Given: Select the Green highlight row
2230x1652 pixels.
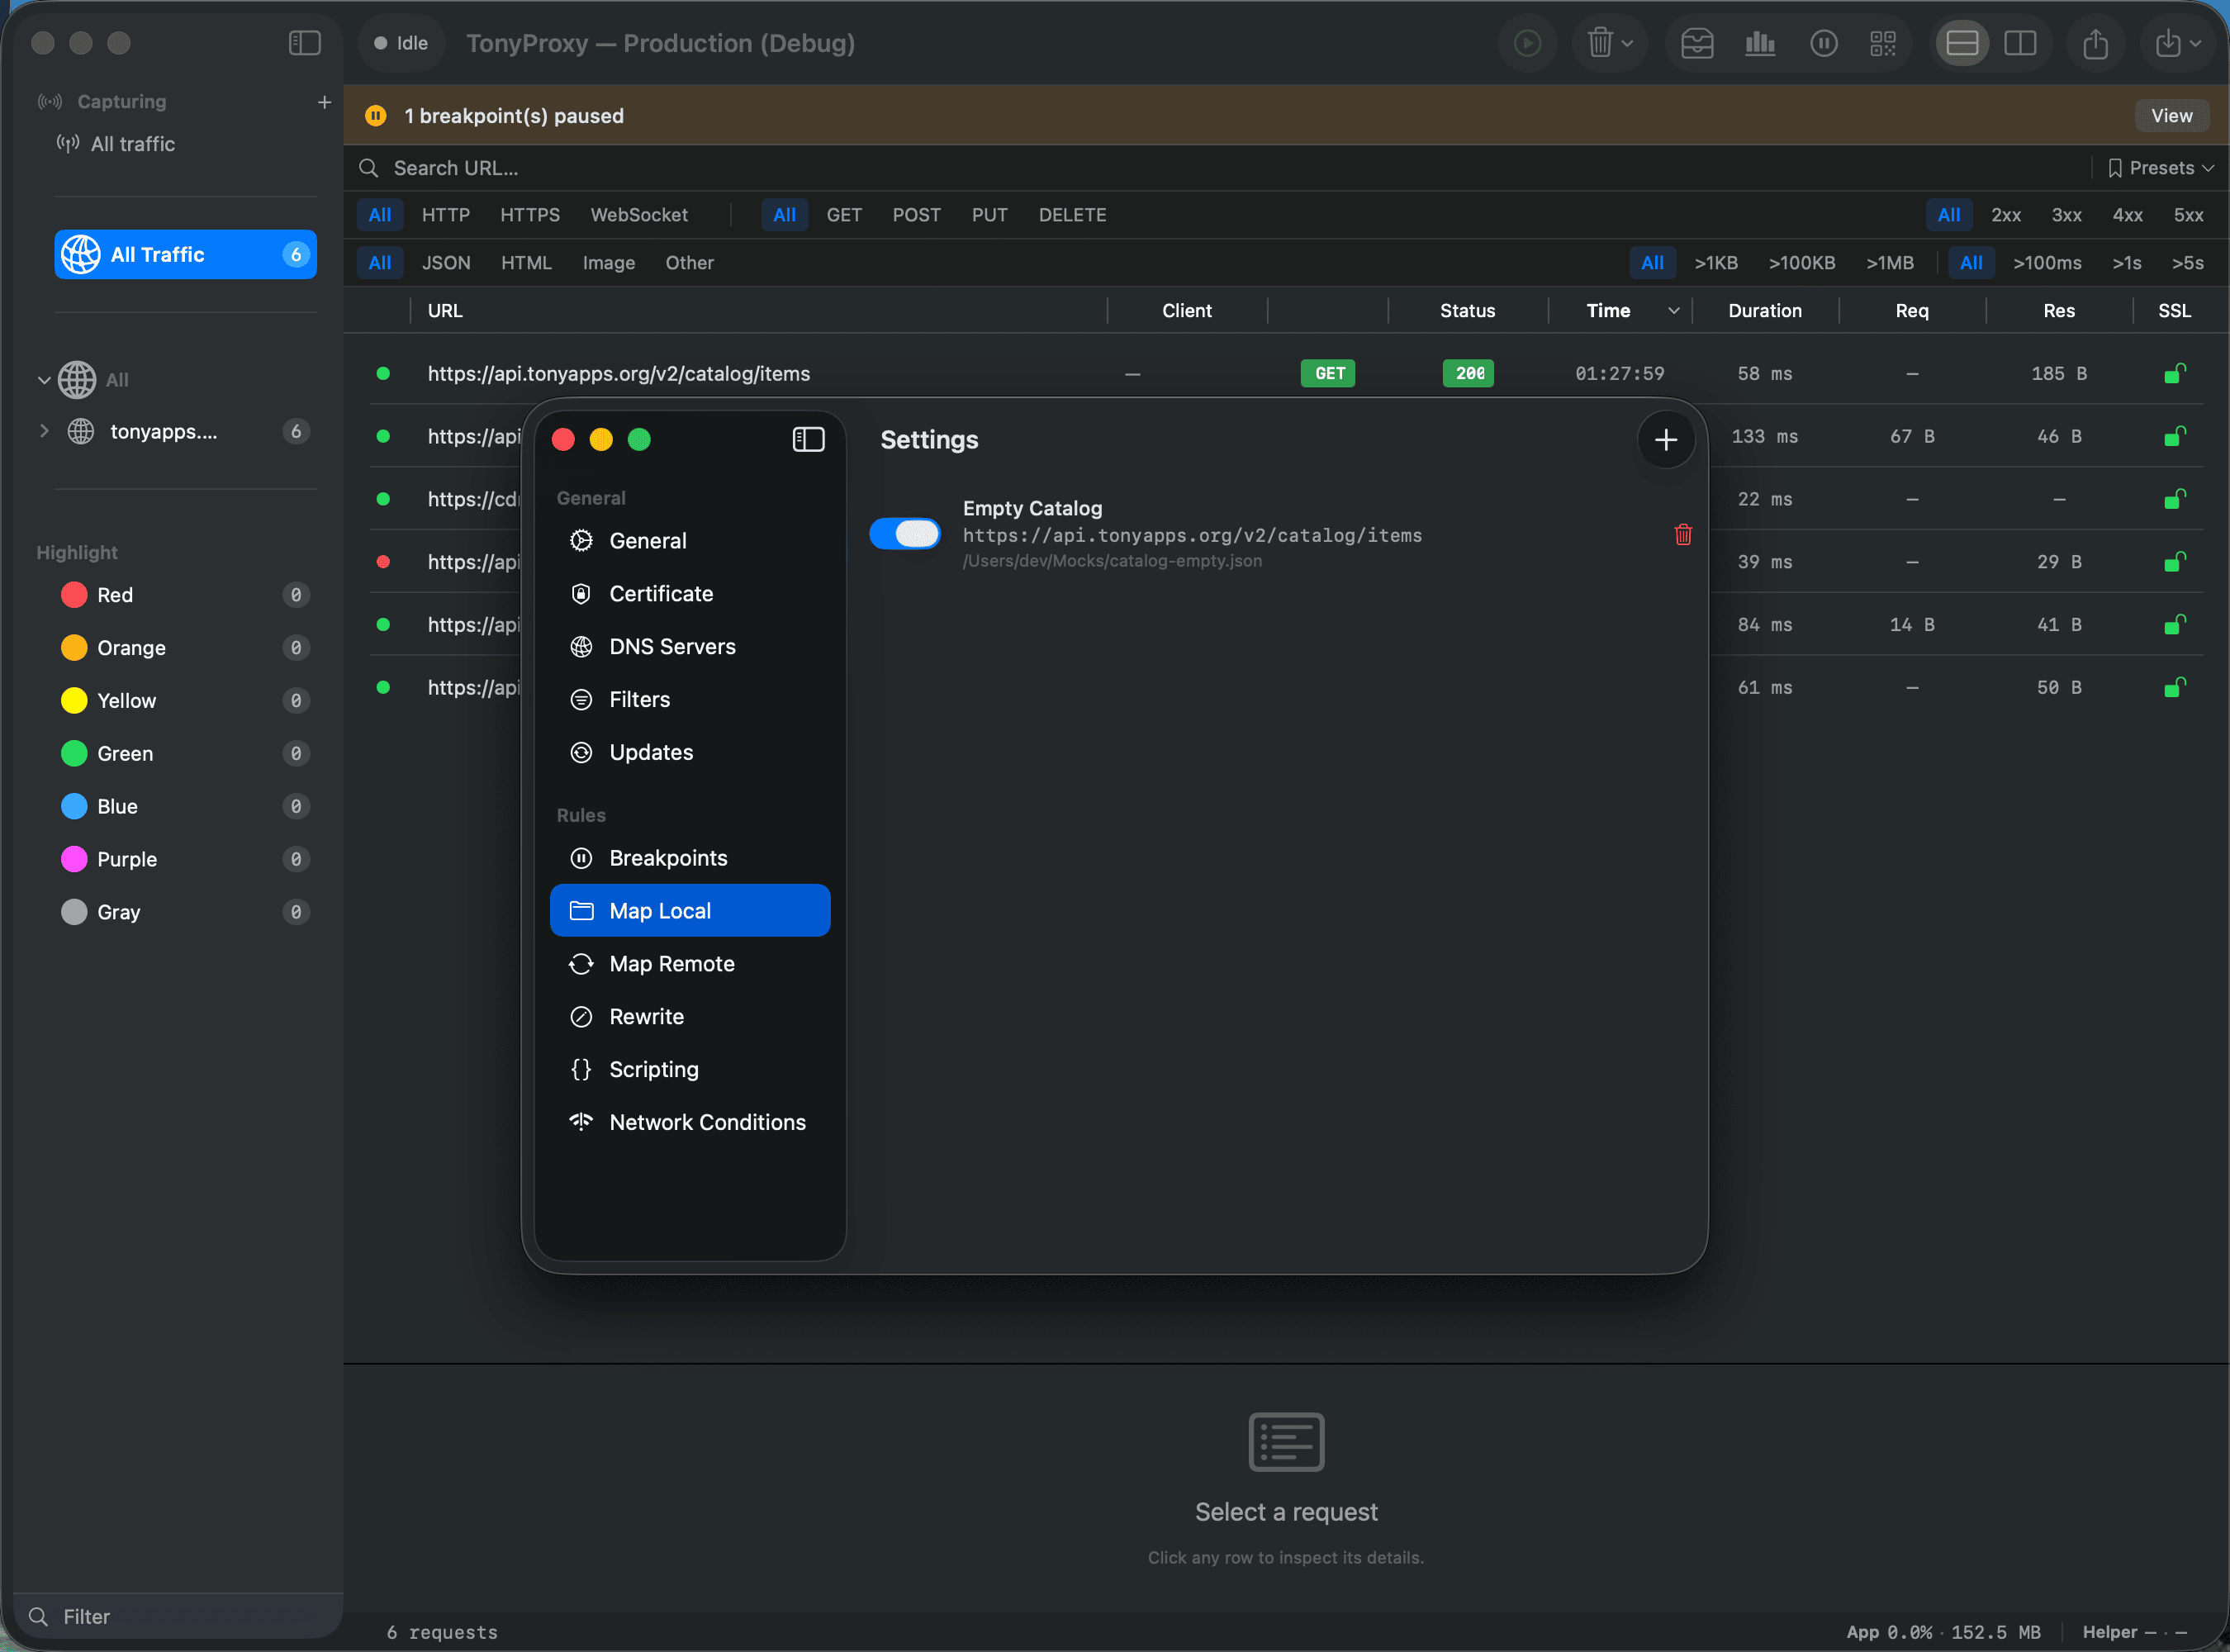Looking at the screenshot, I should pyautogui.click(x=185, y=754).
